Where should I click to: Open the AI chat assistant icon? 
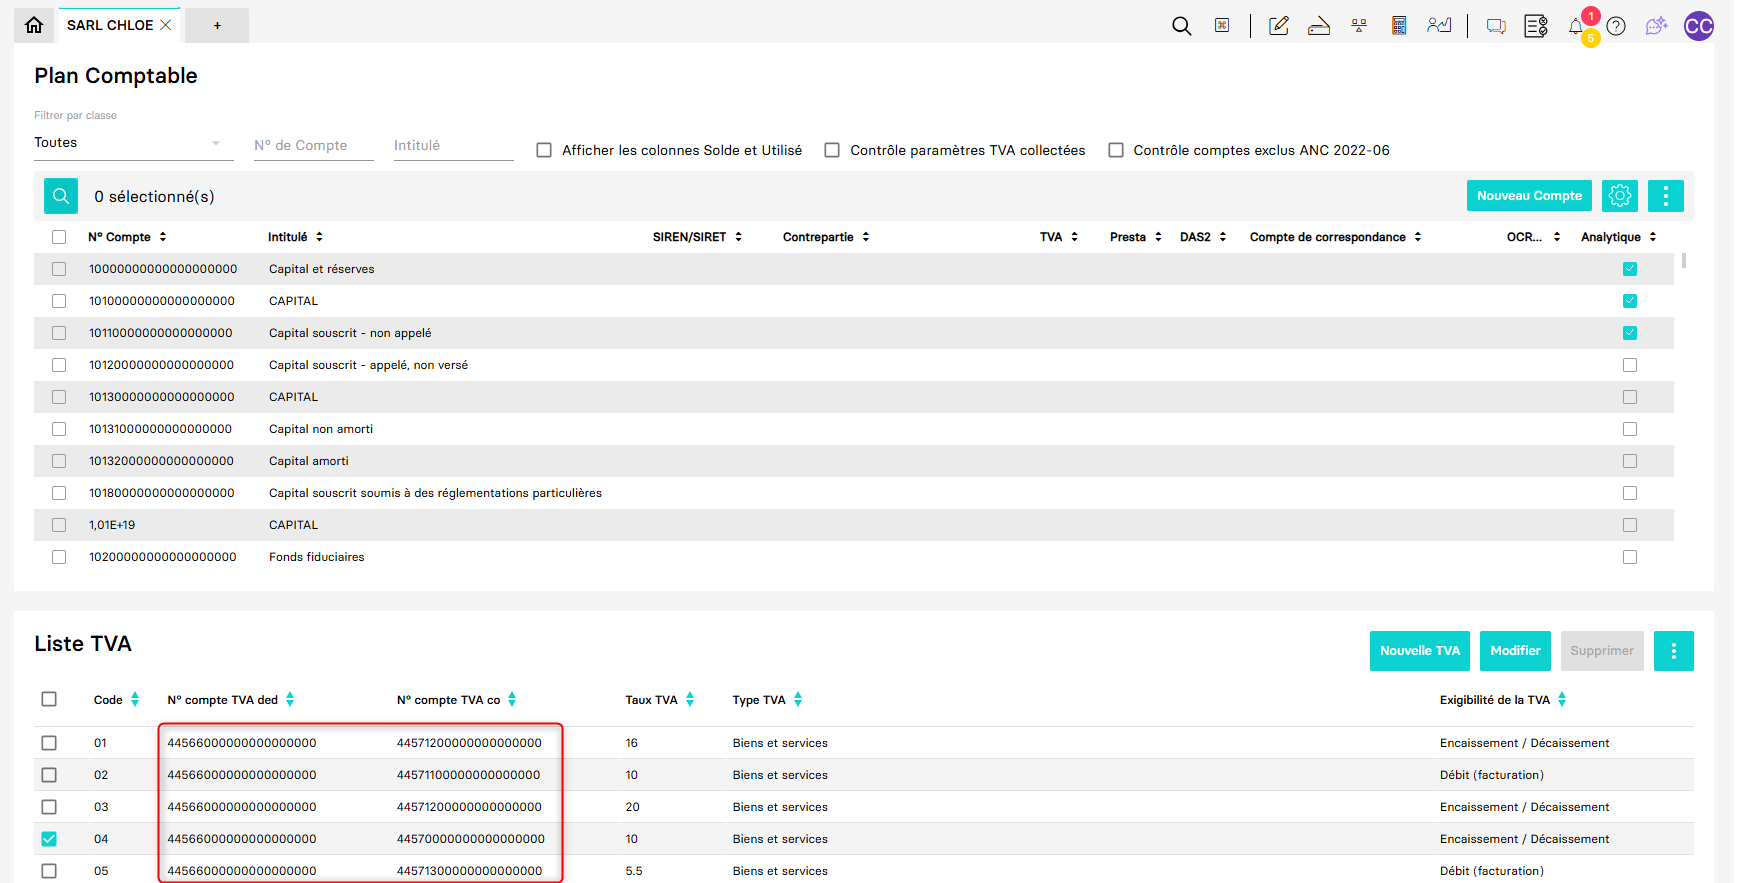pyautogui.click(x=1656, y=26)
